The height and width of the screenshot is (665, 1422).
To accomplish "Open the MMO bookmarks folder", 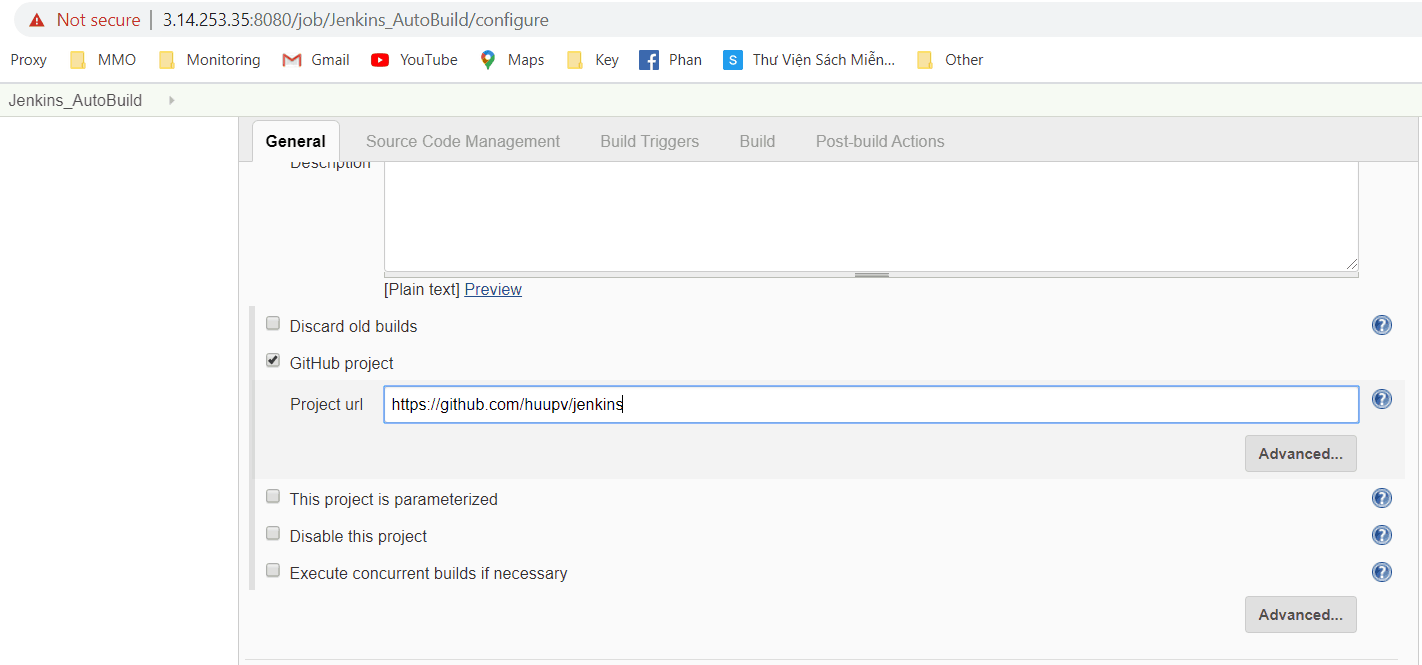I will [x=102, y=59].
